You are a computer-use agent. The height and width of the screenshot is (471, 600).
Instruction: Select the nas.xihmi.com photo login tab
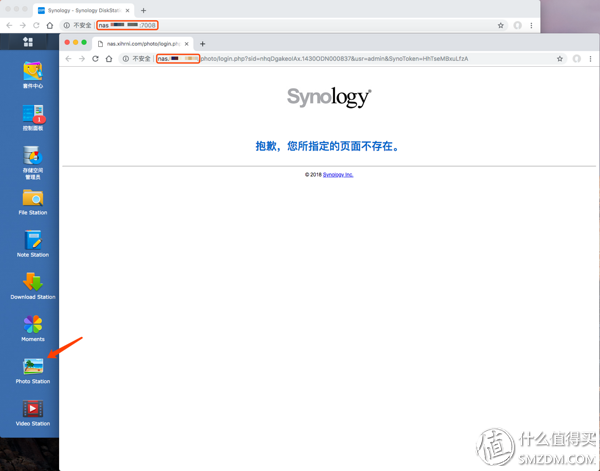[x=143, y=44]
